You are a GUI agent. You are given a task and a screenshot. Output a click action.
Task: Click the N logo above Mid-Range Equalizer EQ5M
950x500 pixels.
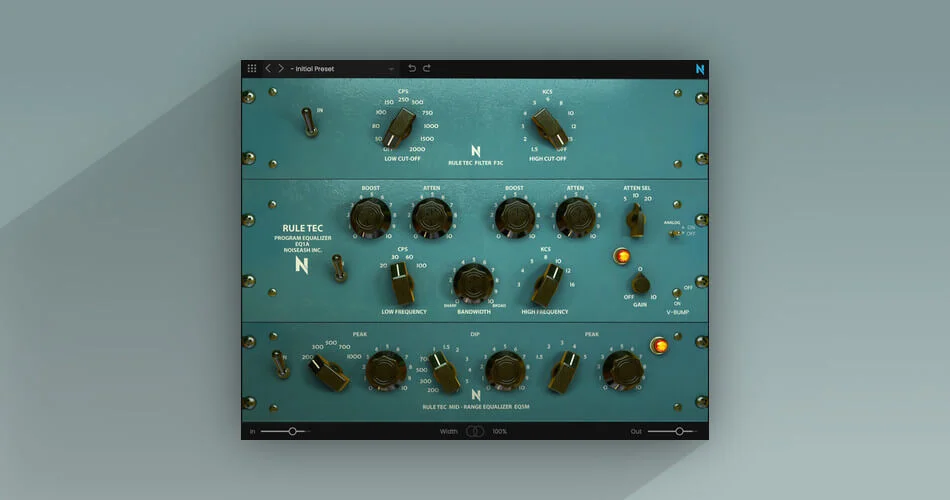point(476,395)
